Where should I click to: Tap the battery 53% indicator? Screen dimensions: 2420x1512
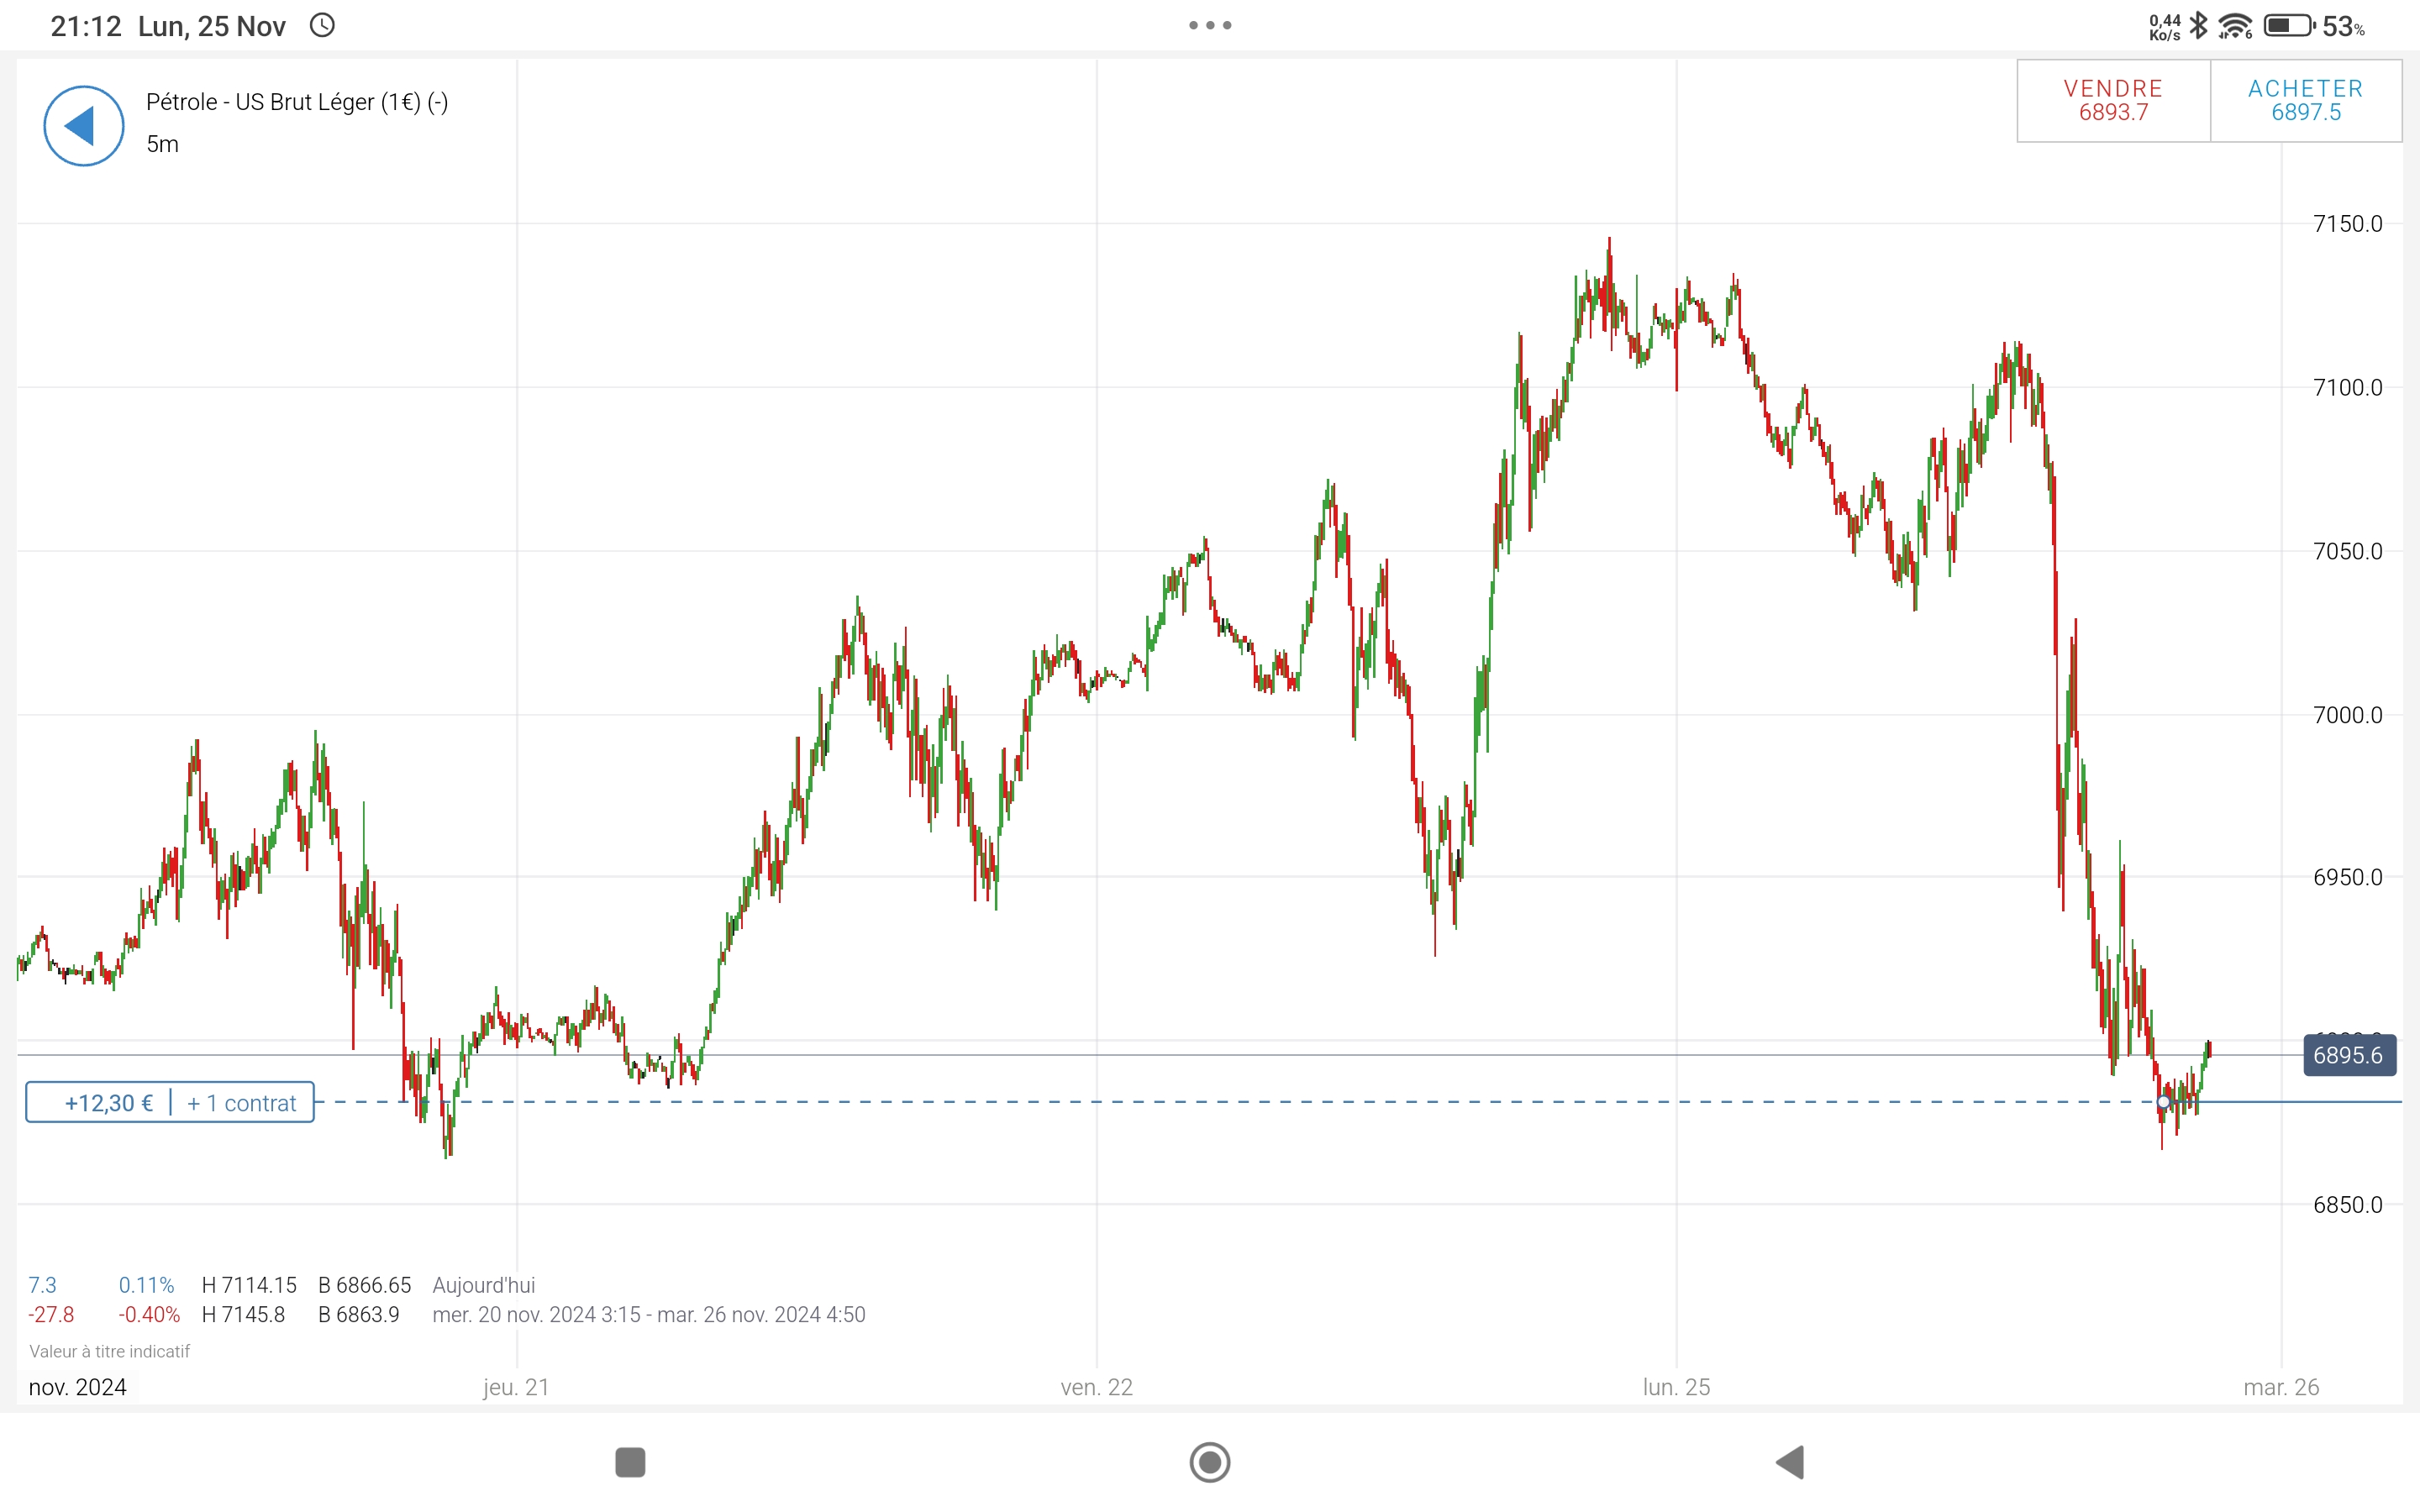point(2314,25)
